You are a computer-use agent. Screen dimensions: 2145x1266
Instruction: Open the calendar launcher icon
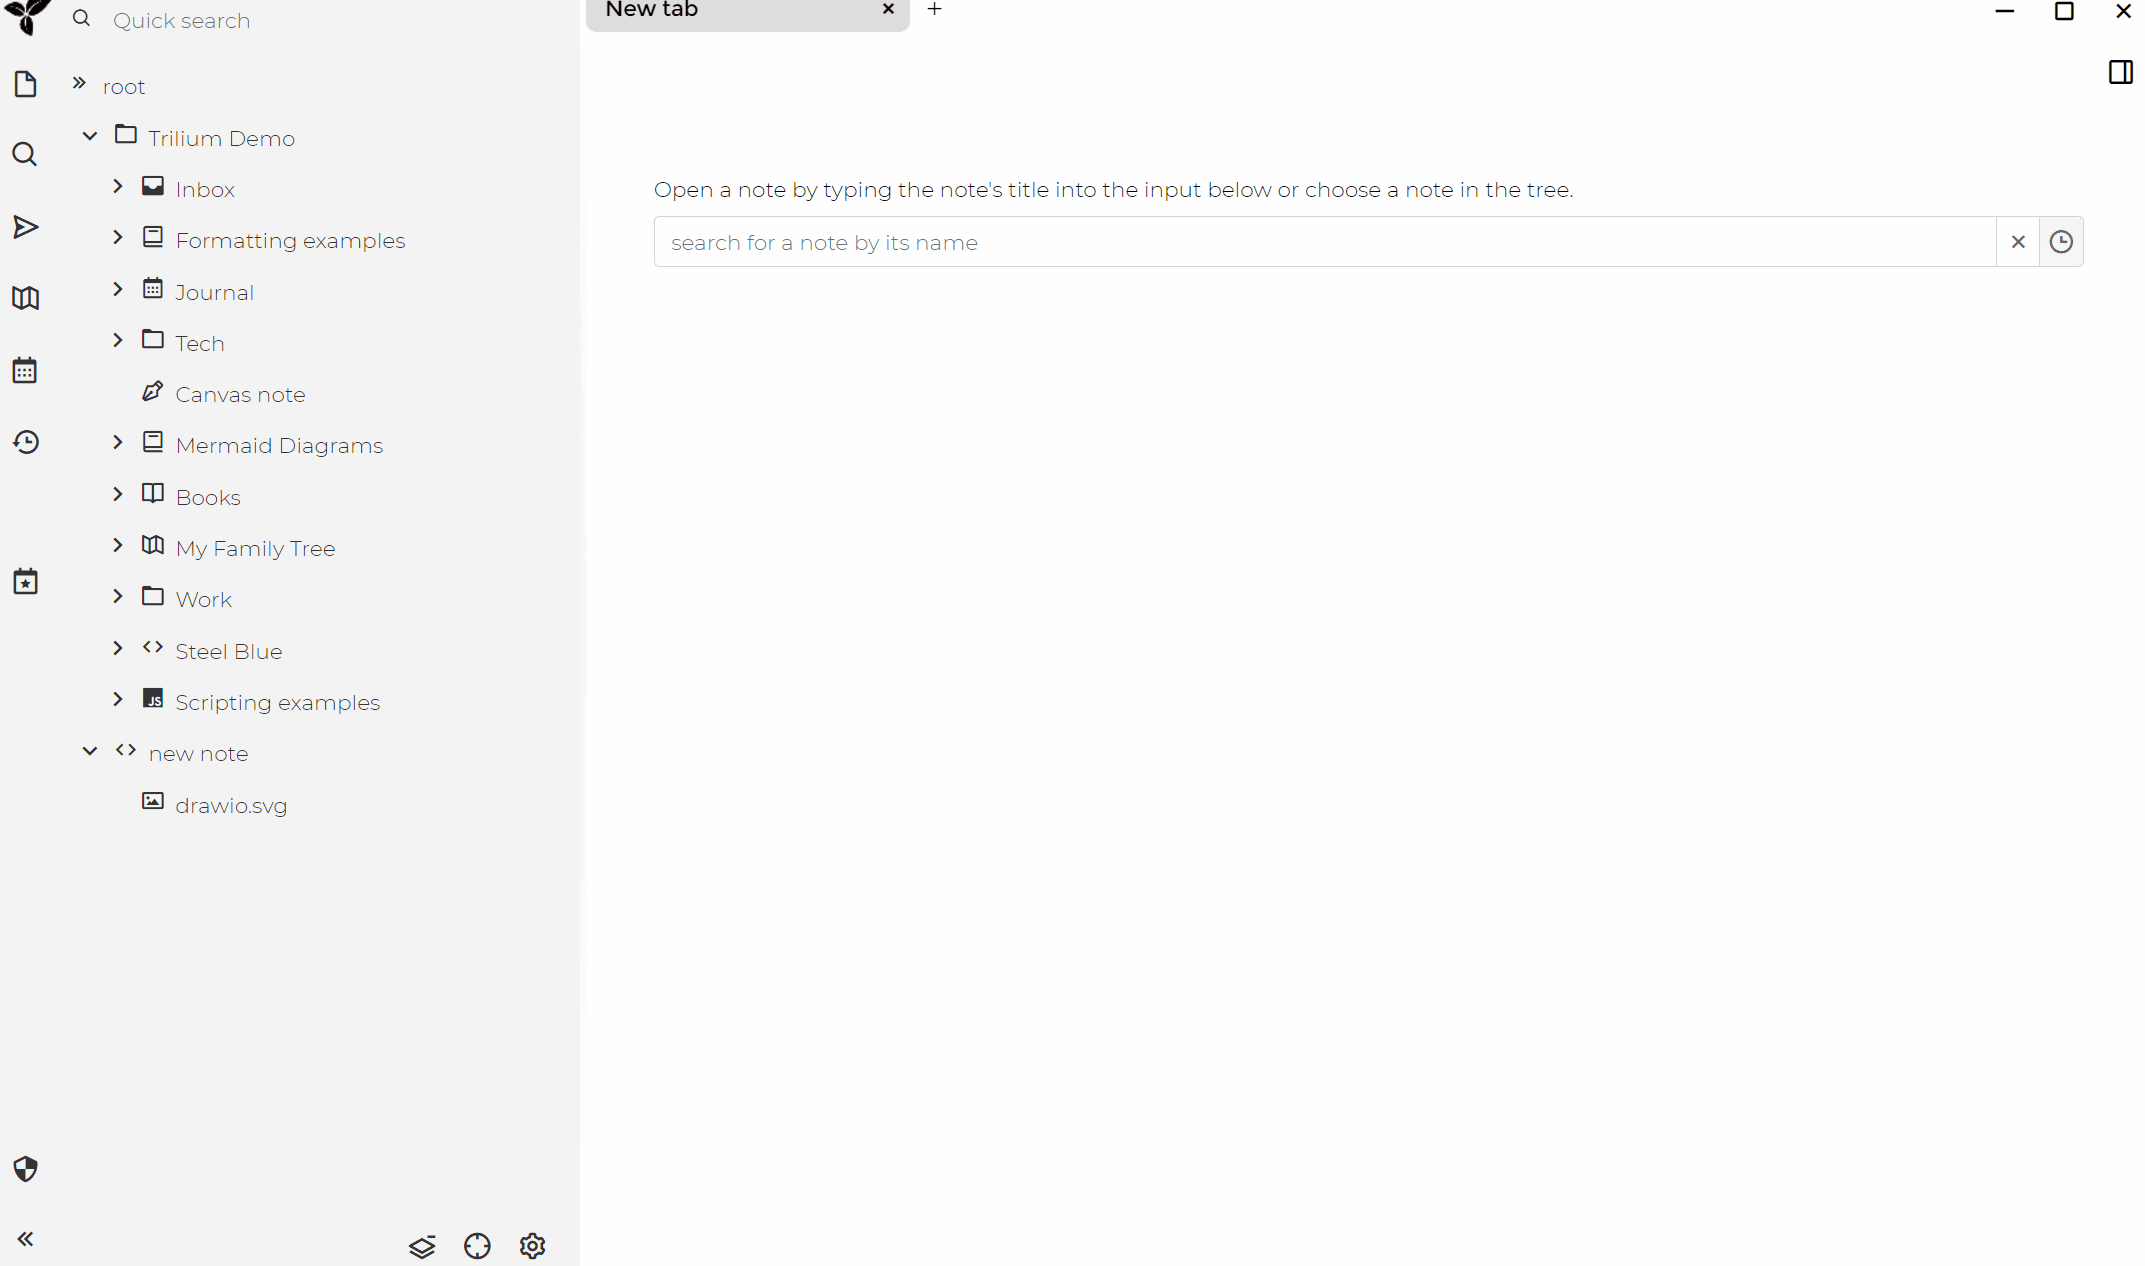[x=25, y=370]
